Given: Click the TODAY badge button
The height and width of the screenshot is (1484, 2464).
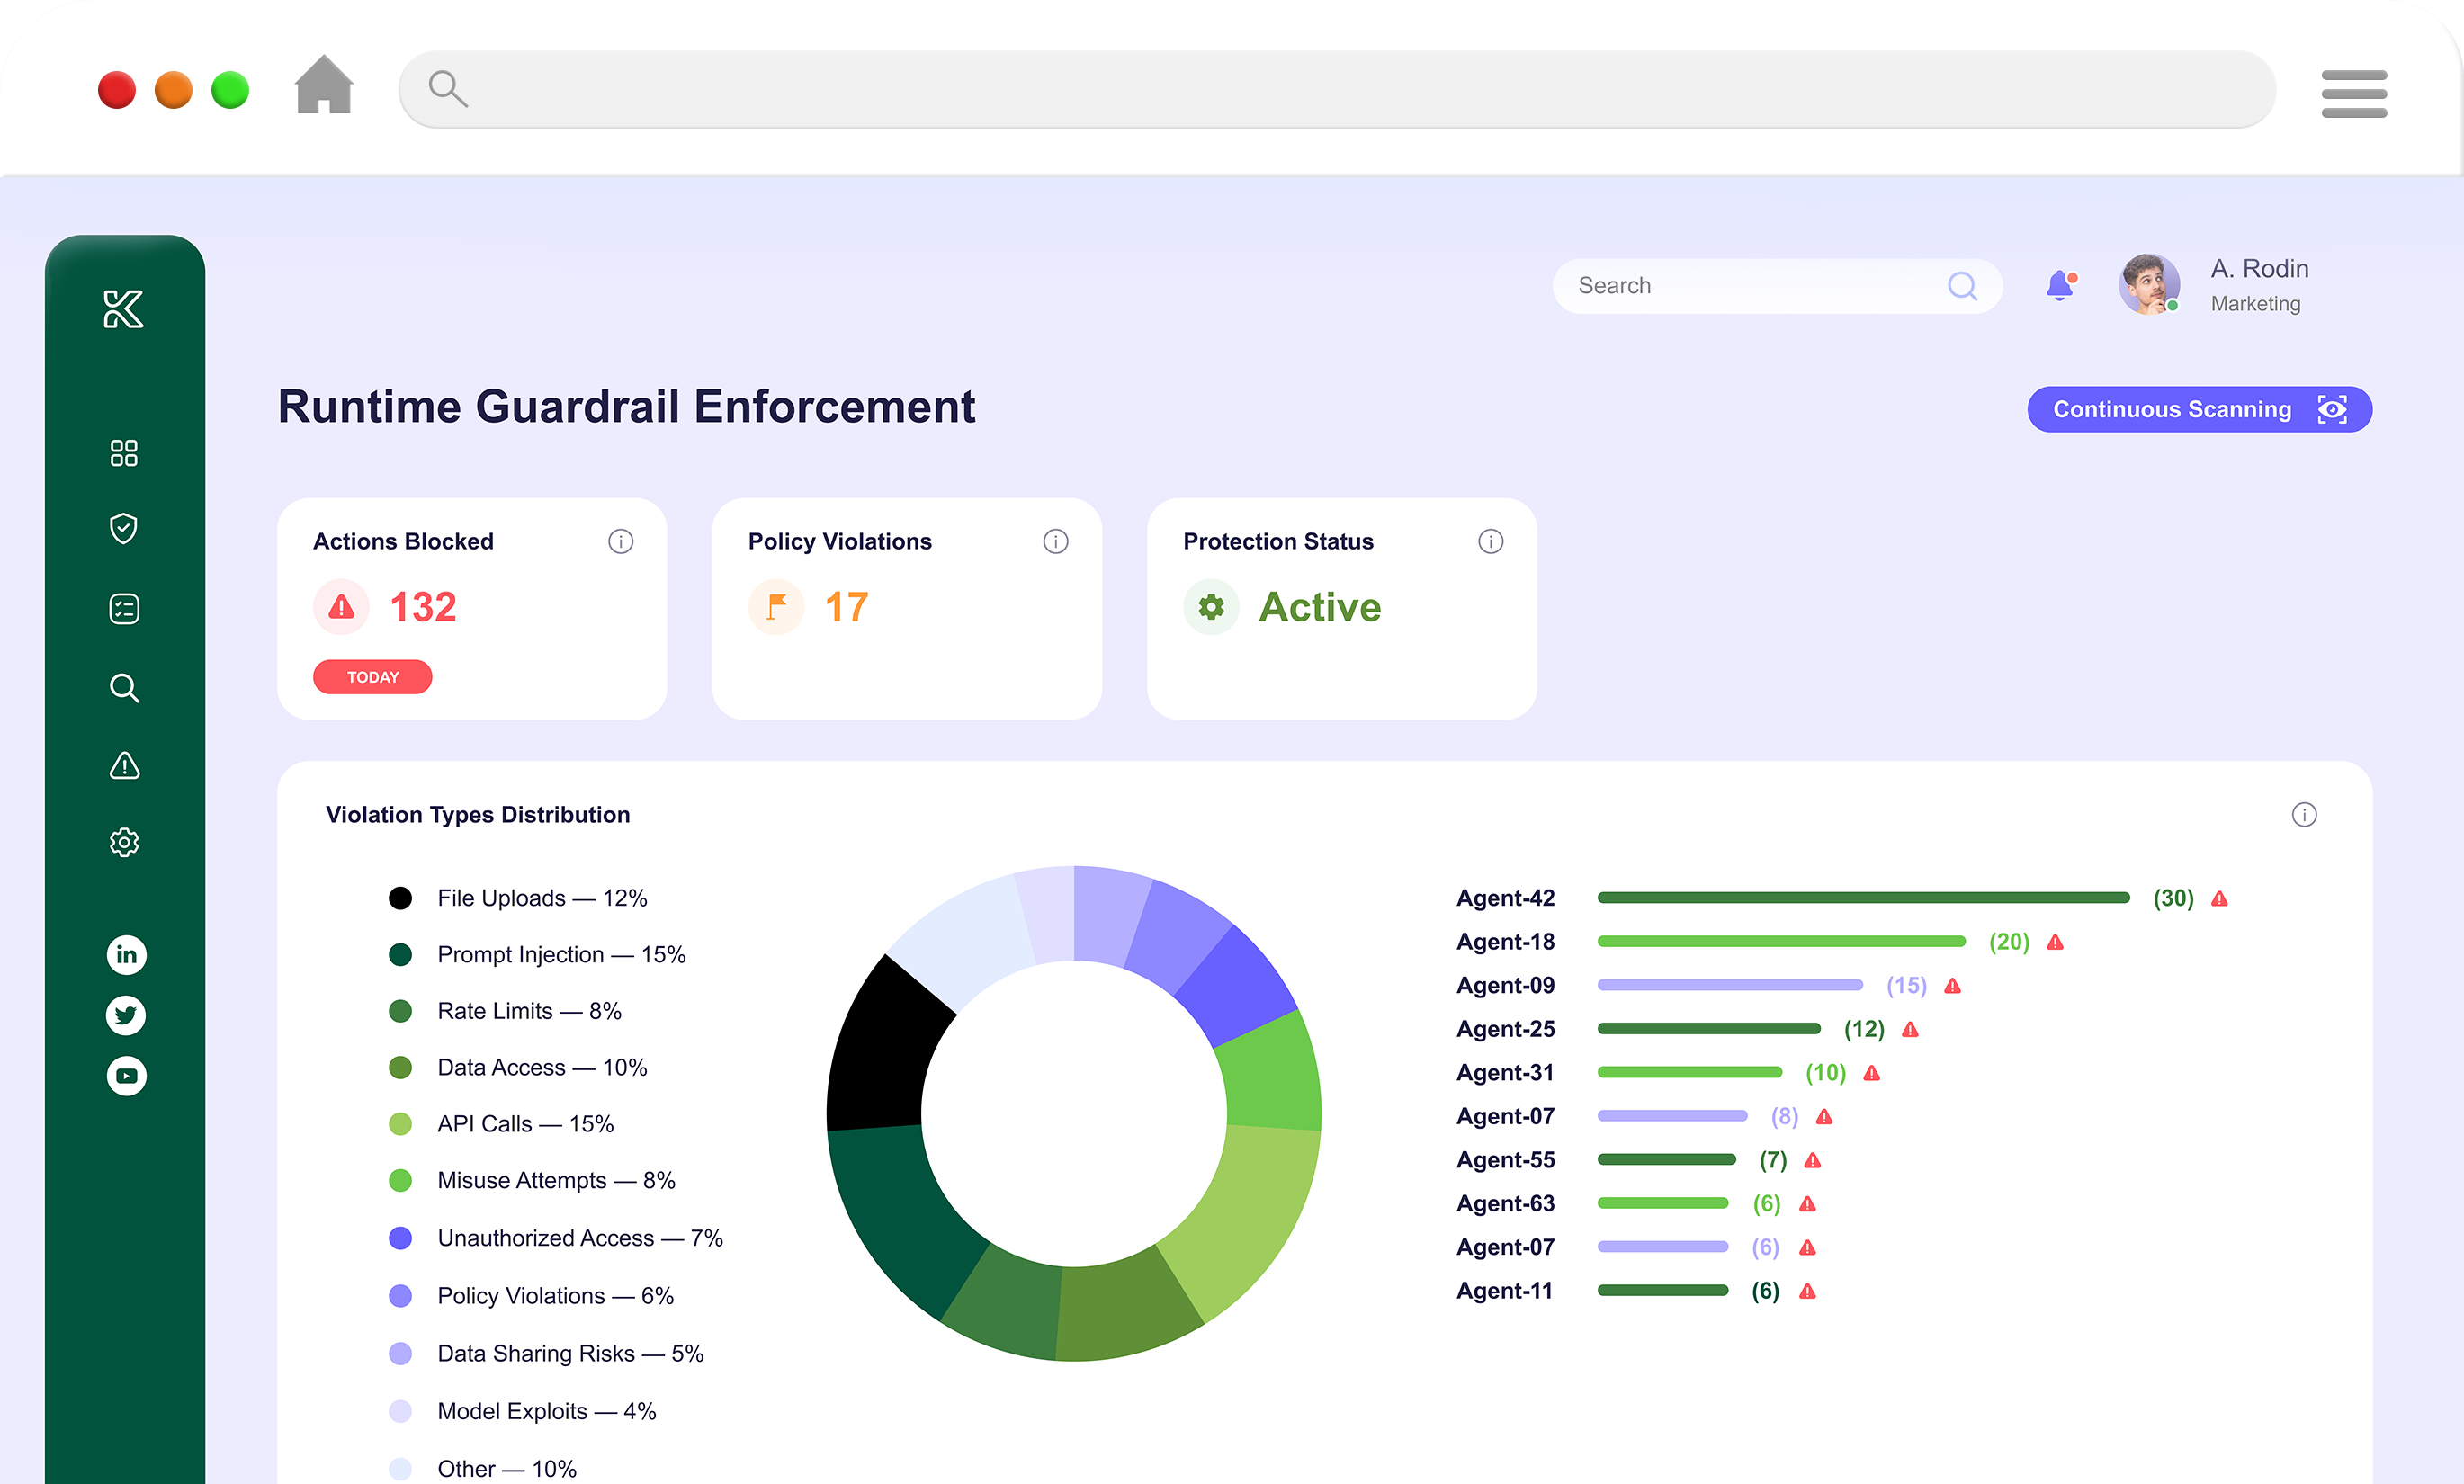Looking at the screenshot, I should (x=372, y=677).
